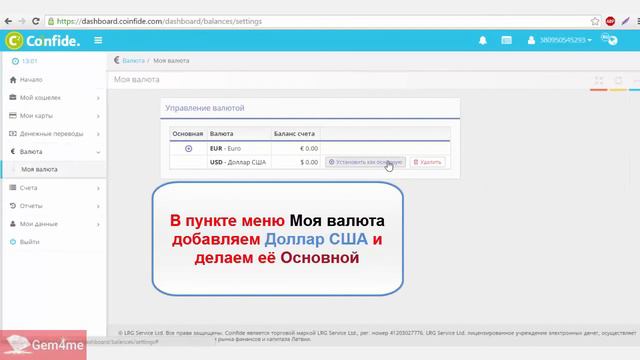Click the address bar URL
The width and height of the screenshot is (640, 360).
click(x=159, y=21)
